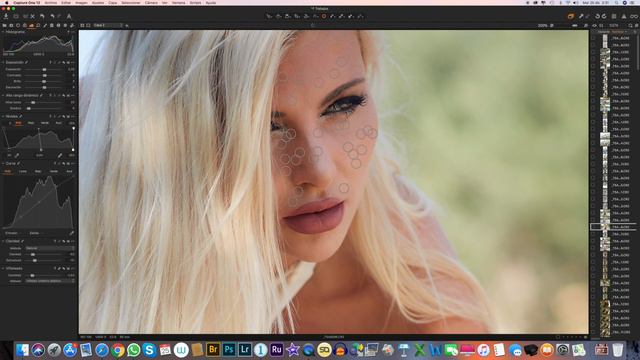Toggle the Exposure warning triangle icon
The image size is (640, 360).
point(624,16)
